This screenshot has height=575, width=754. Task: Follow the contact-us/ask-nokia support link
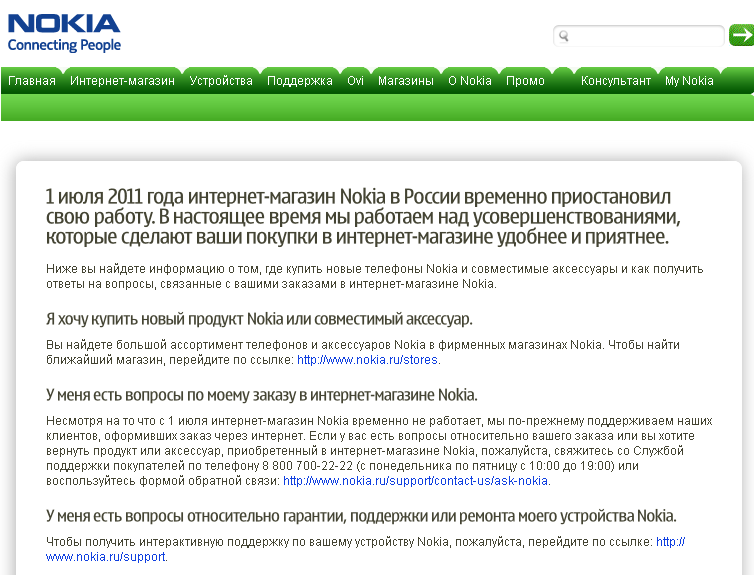(415, 481)
